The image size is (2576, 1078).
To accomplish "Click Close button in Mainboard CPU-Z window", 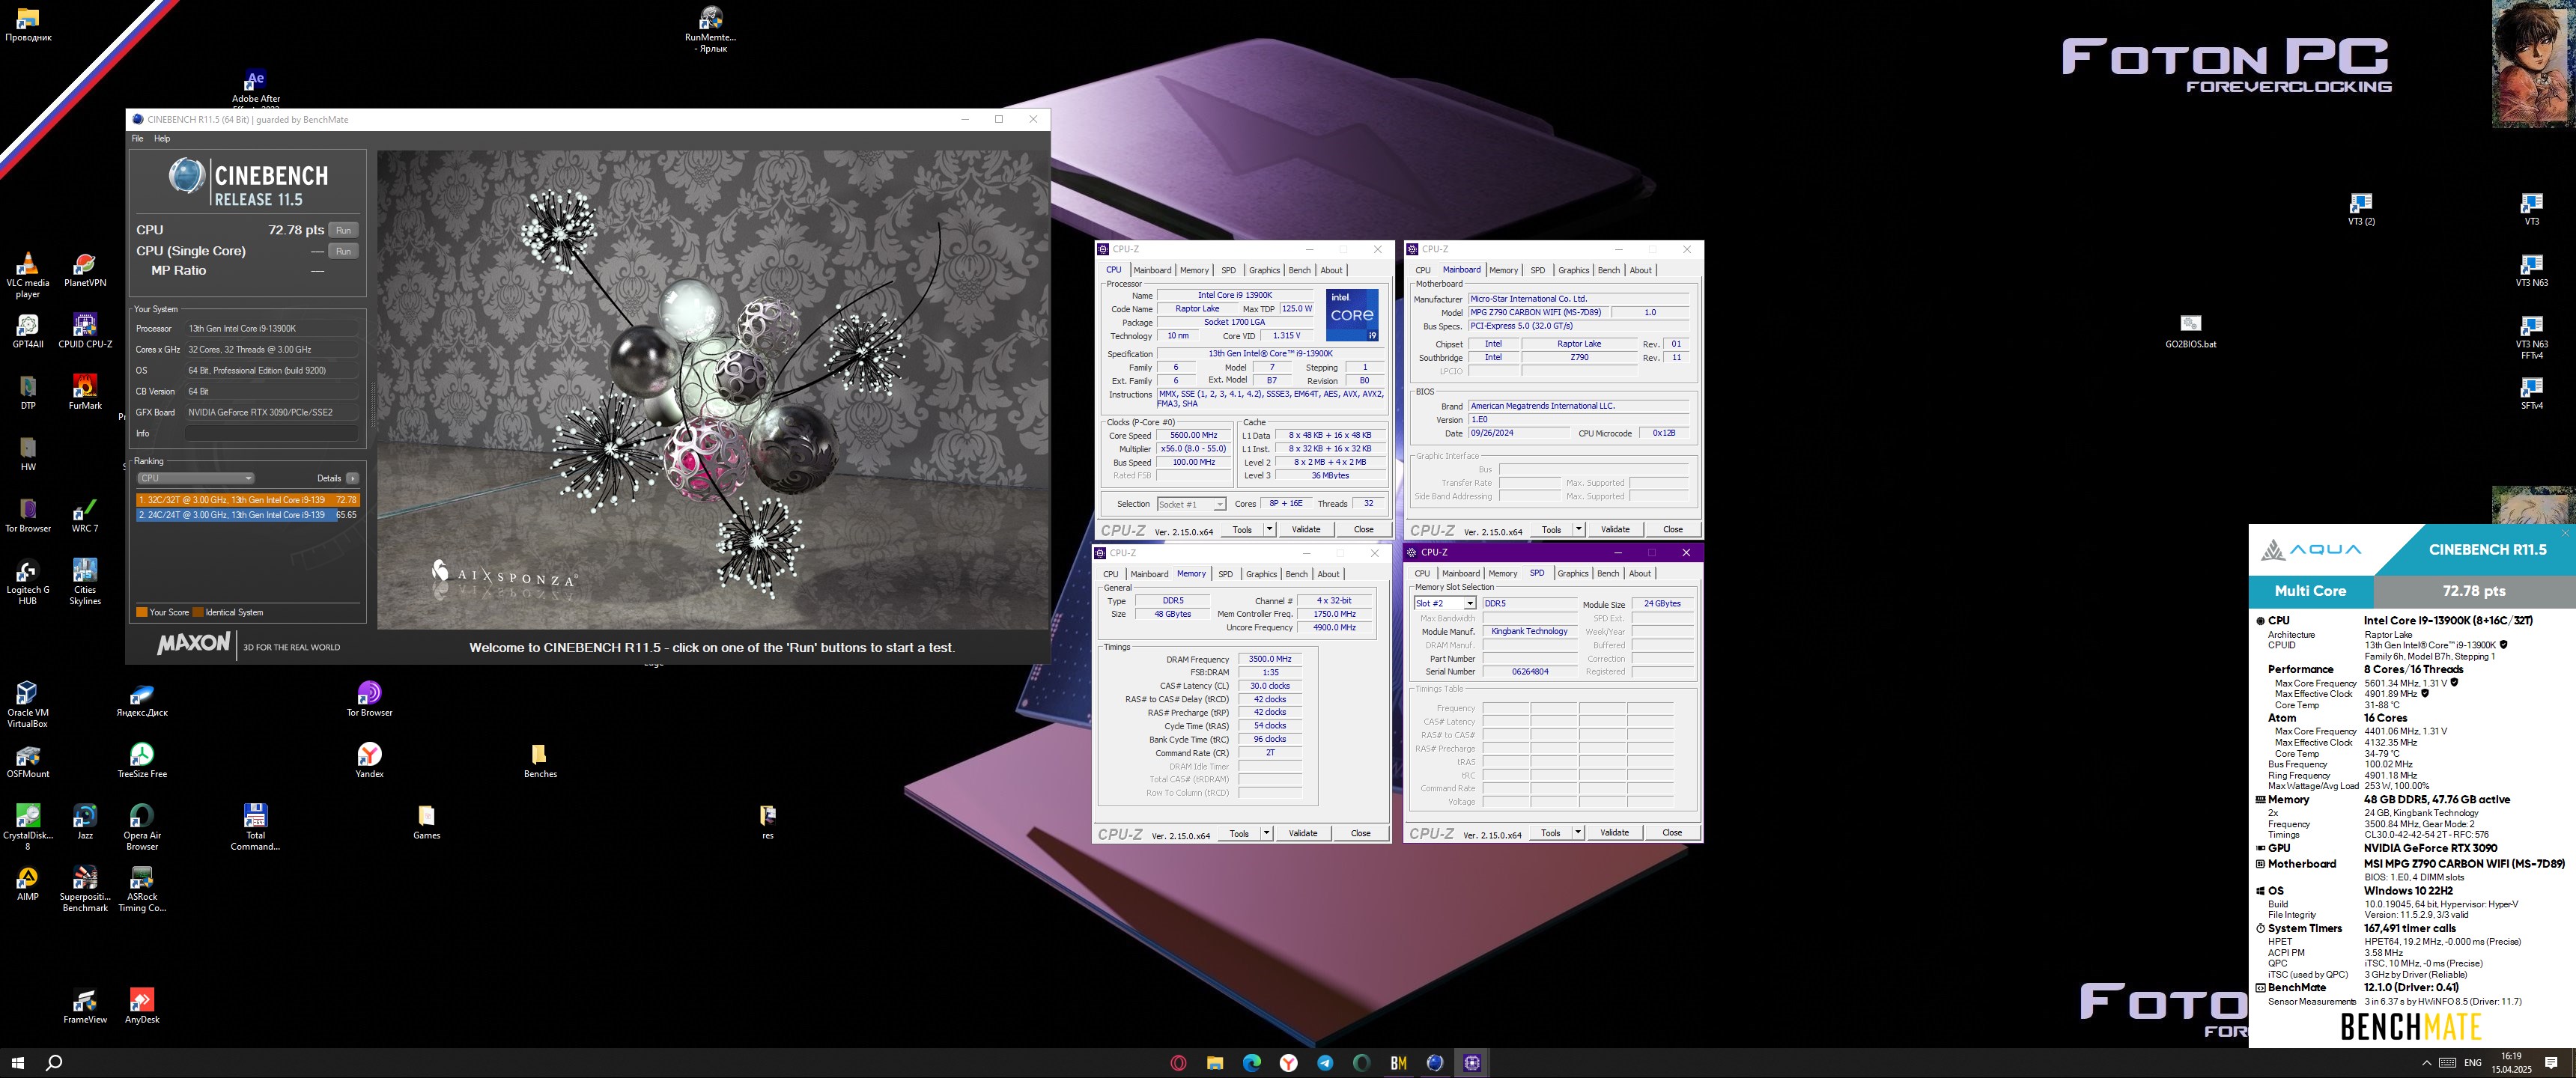I will coord(1672,529).
